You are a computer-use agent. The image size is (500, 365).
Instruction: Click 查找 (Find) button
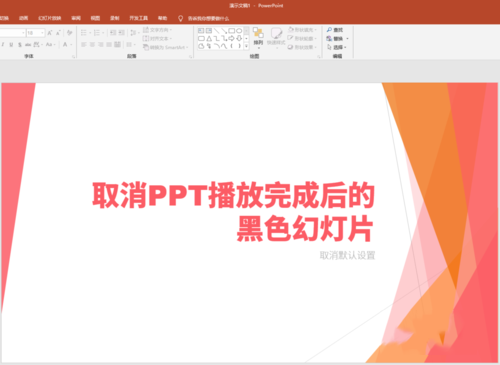click(x=335, y=30)
